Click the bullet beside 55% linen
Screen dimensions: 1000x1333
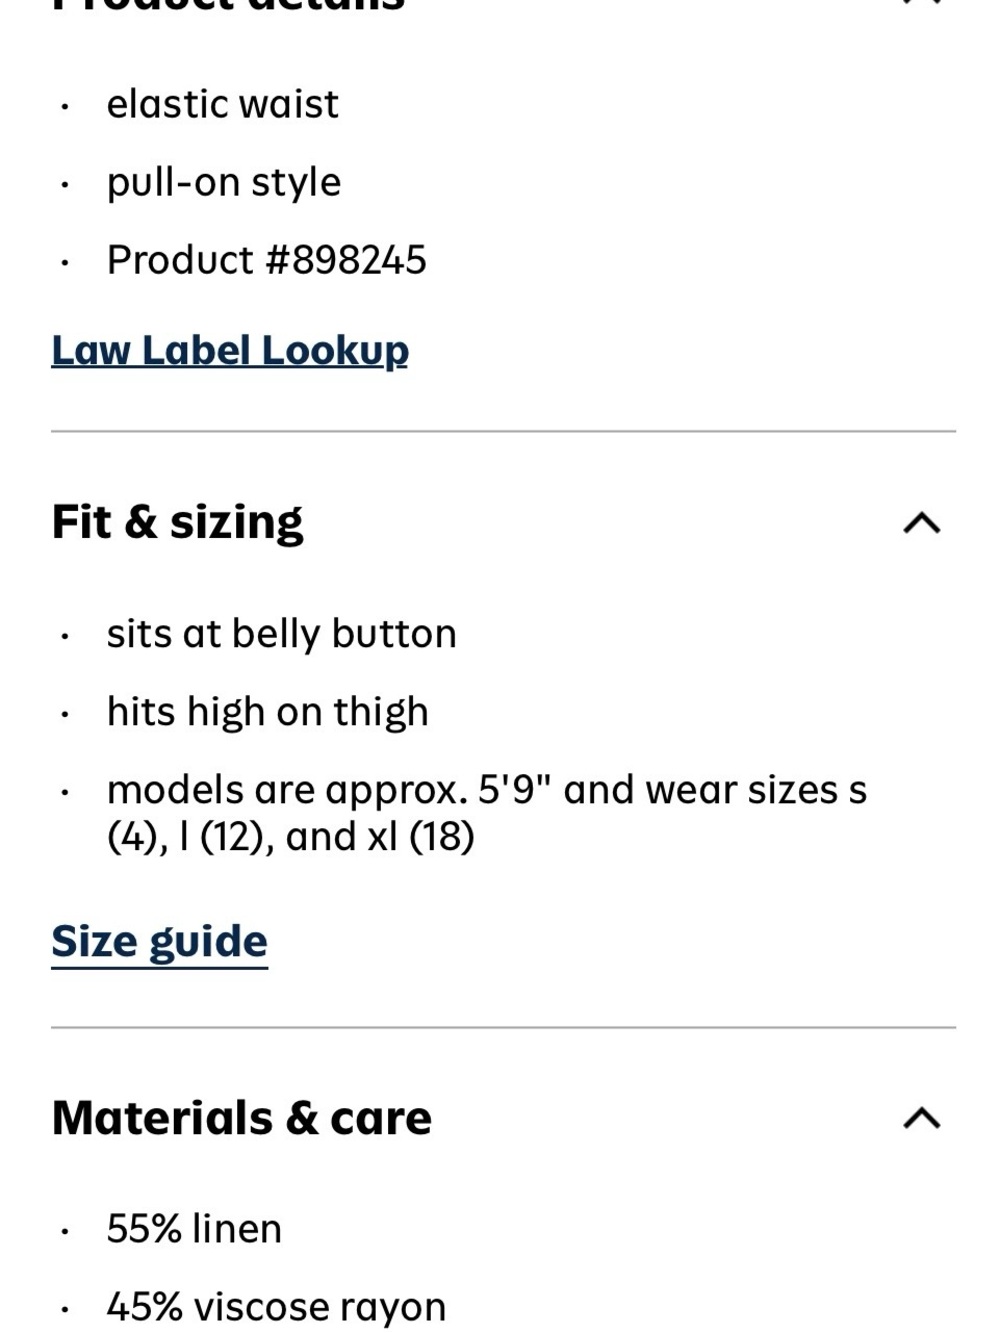click(64, 1231)
